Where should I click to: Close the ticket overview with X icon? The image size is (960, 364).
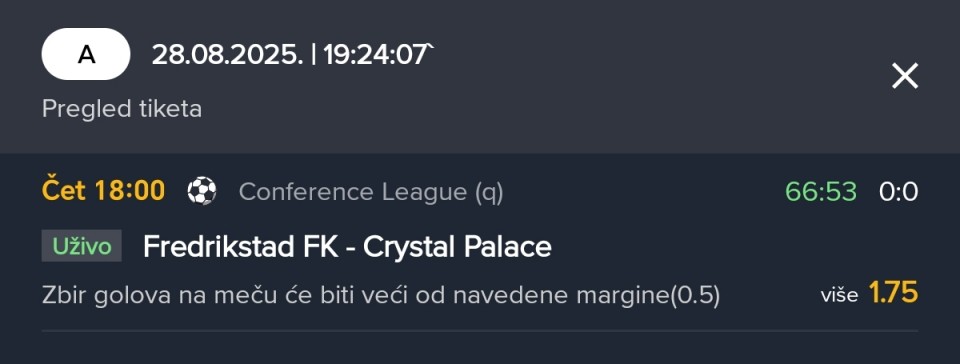coord(905,76)
